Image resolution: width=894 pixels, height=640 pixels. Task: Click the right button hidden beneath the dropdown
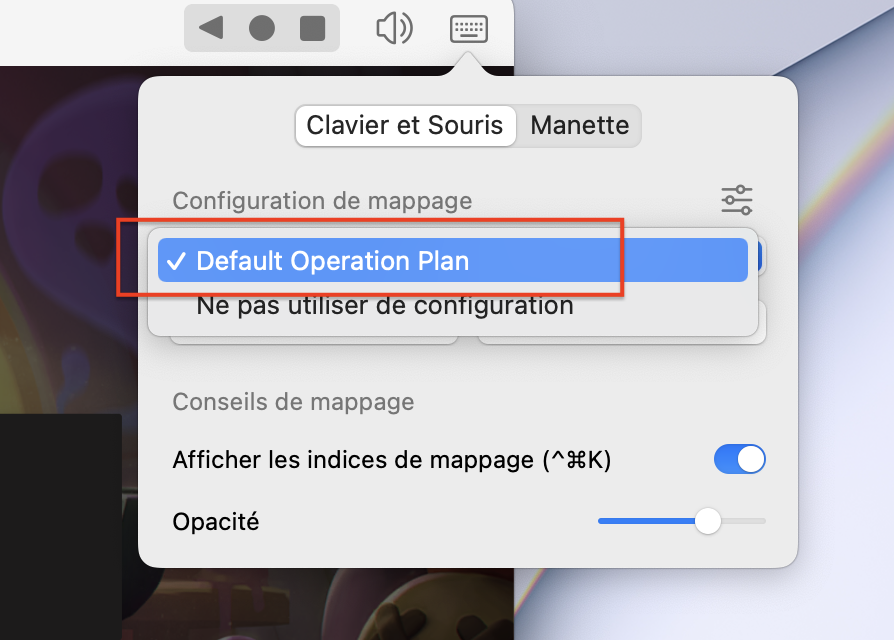[x=622, y=340]
